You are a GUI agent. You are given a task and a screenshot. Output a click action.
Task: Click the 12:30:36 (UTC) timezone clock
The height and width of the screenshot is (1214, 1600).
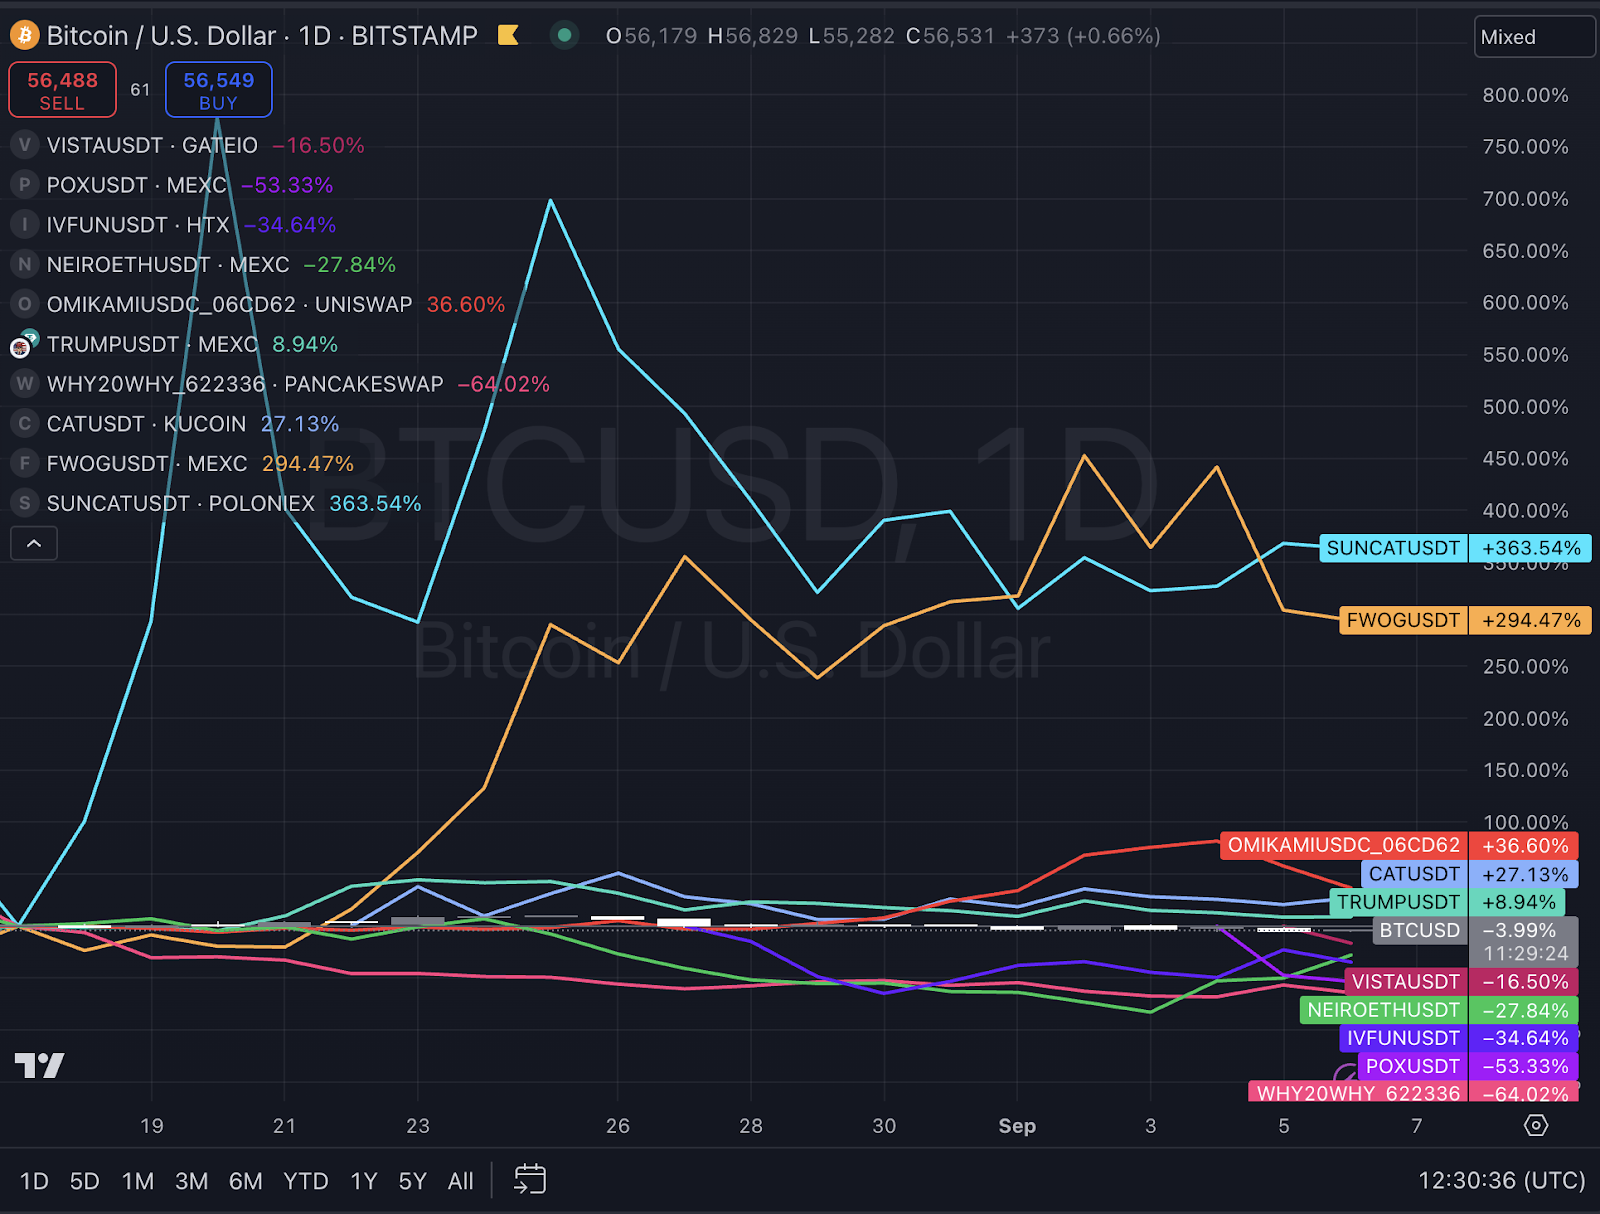click(1501, 1181)
